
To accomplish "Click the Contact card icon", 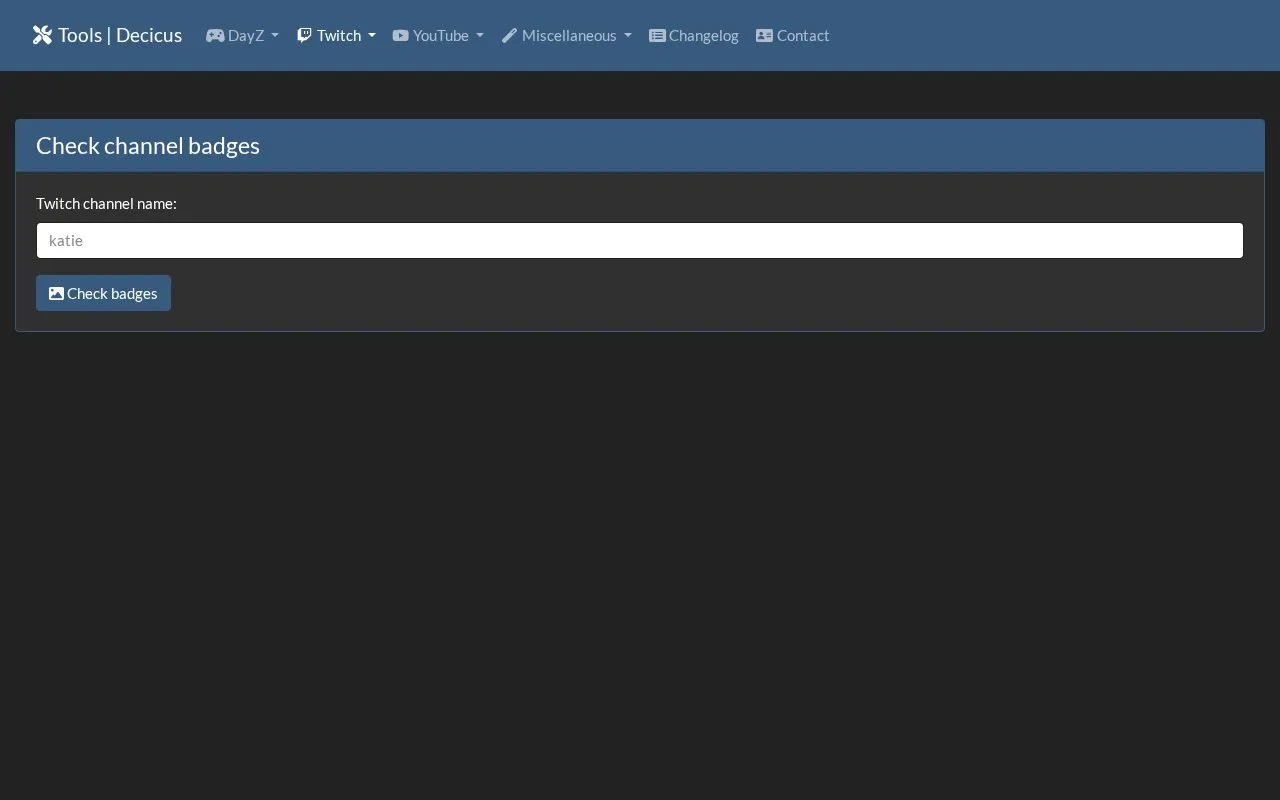I will pos(765,35).
